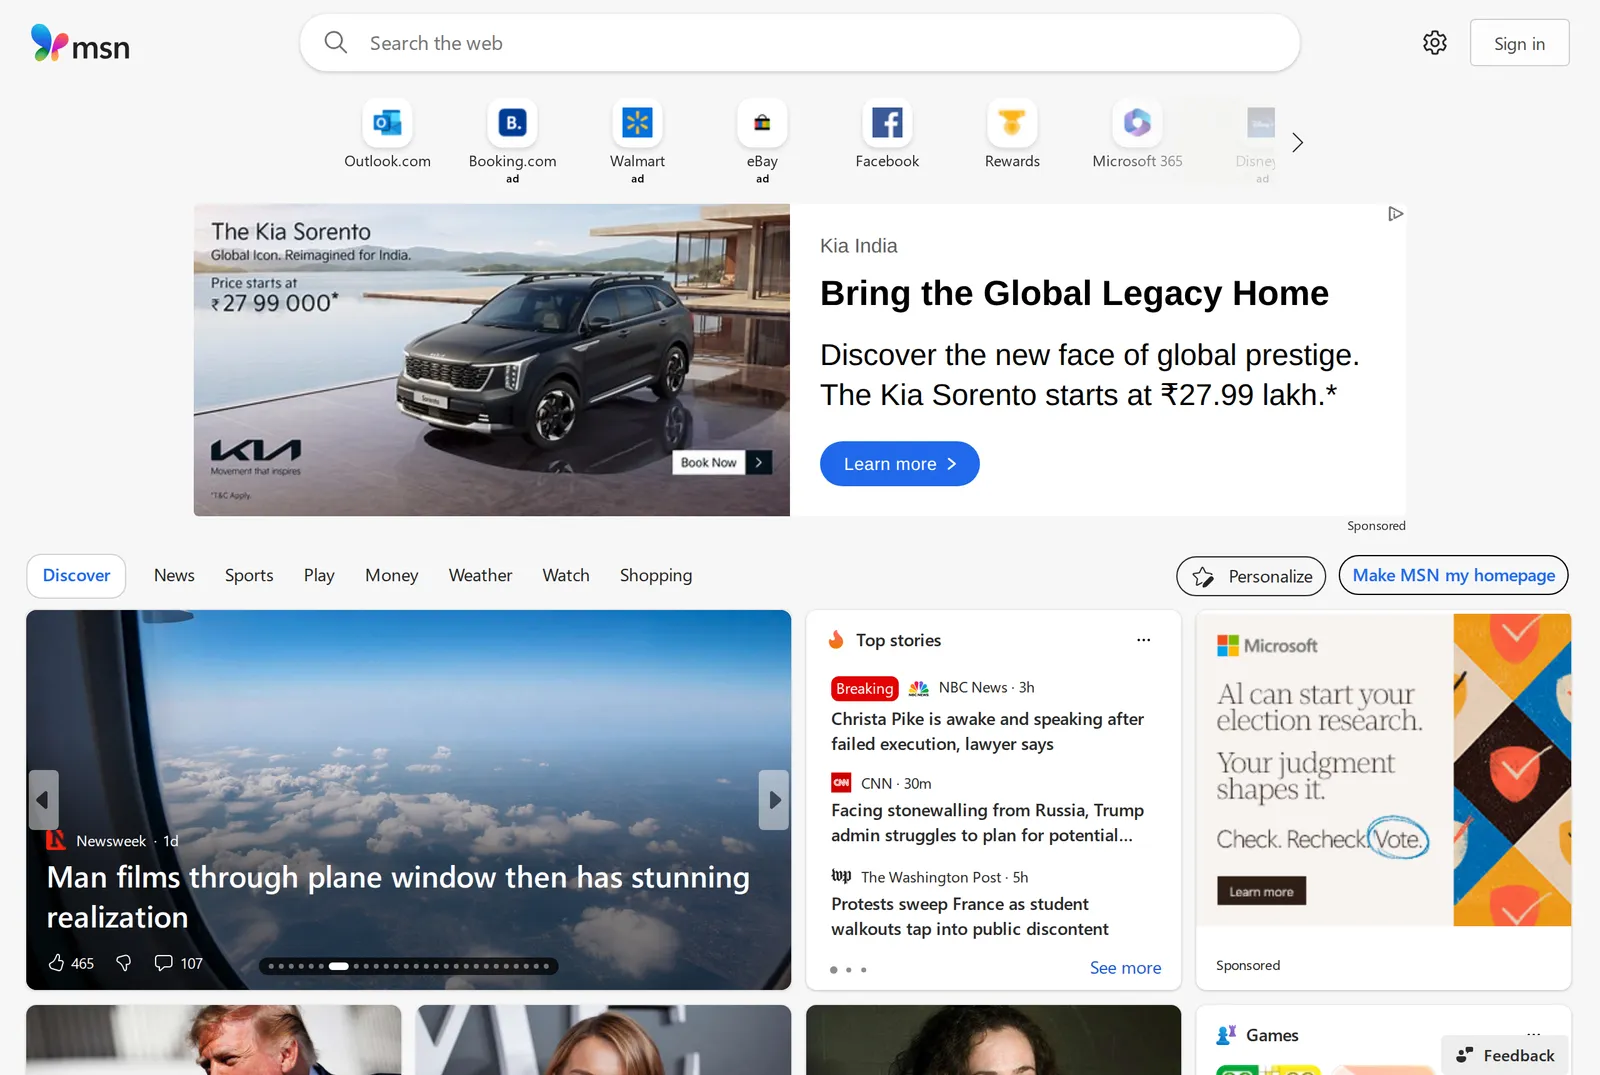This screenshot has height=1075, width=1600.
Task: Click See more in Top stories
Action: tap(1125, 968)
